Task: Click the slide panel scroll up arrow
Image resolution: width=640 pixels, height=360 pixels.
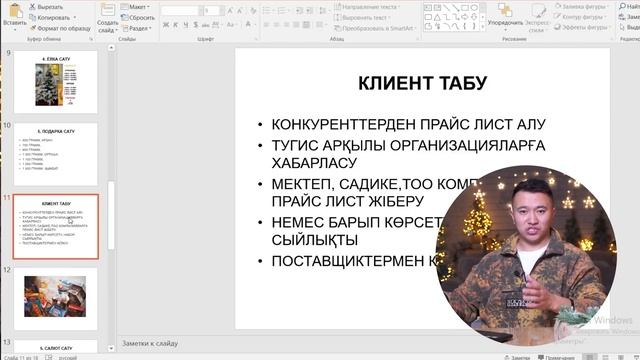Action: [x=111, y=48]
